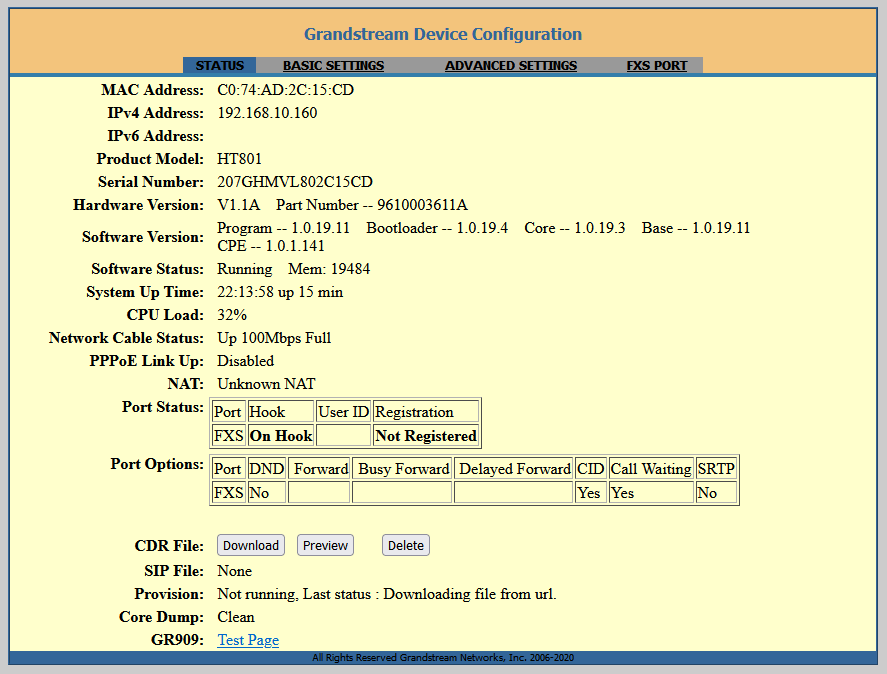Delete the CDR file
The width and height of the screenshot is (887, 674).
pyautogui.click(x=406, y=545)
